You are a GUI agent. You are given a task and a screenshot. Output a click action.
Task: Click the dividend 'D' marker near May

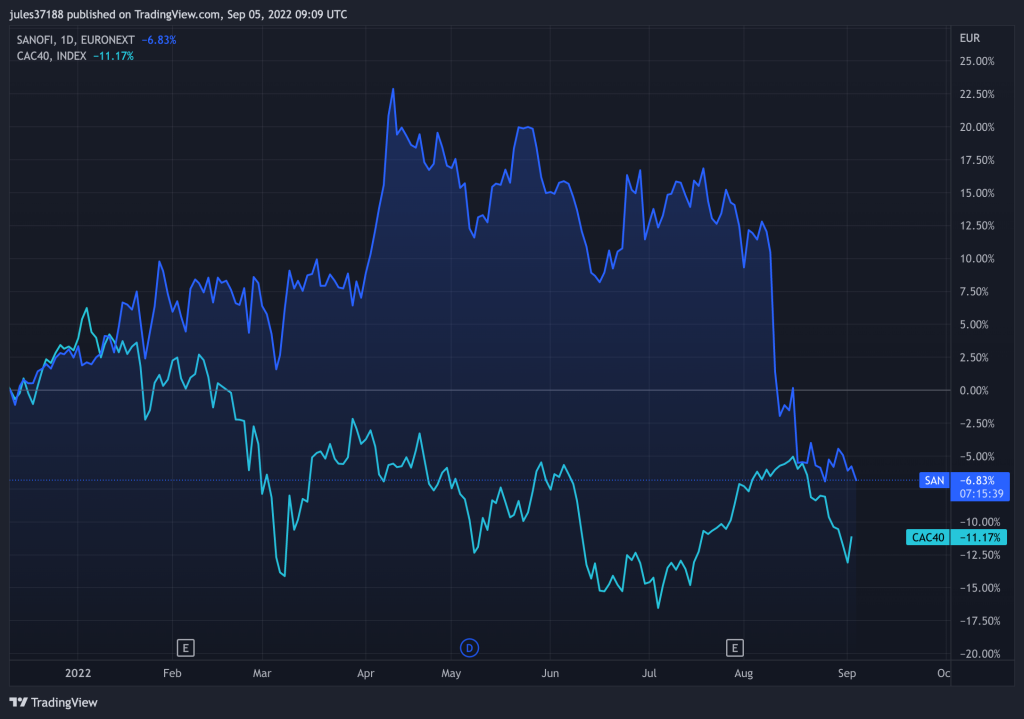click(x=468, y=647)
